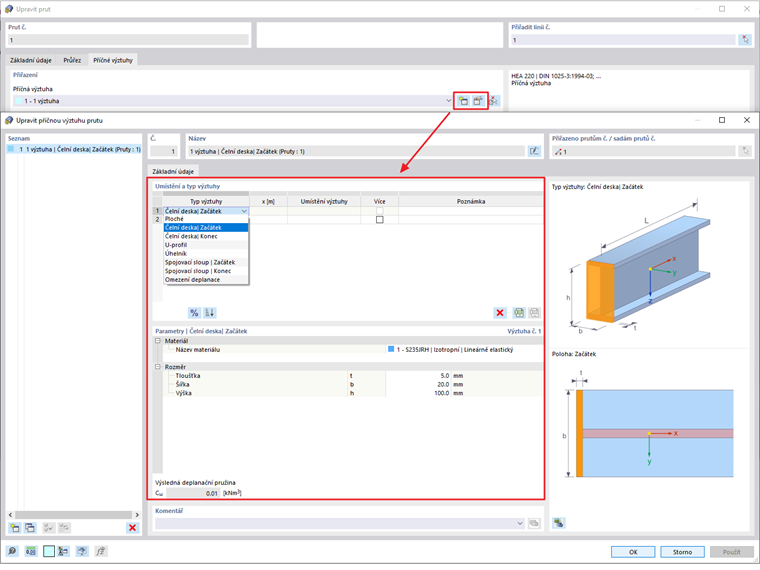This screenshot has height=570, width=760.
Task: Click the Použít apply button
Action: pyautogui.click(x=732, y=552)
